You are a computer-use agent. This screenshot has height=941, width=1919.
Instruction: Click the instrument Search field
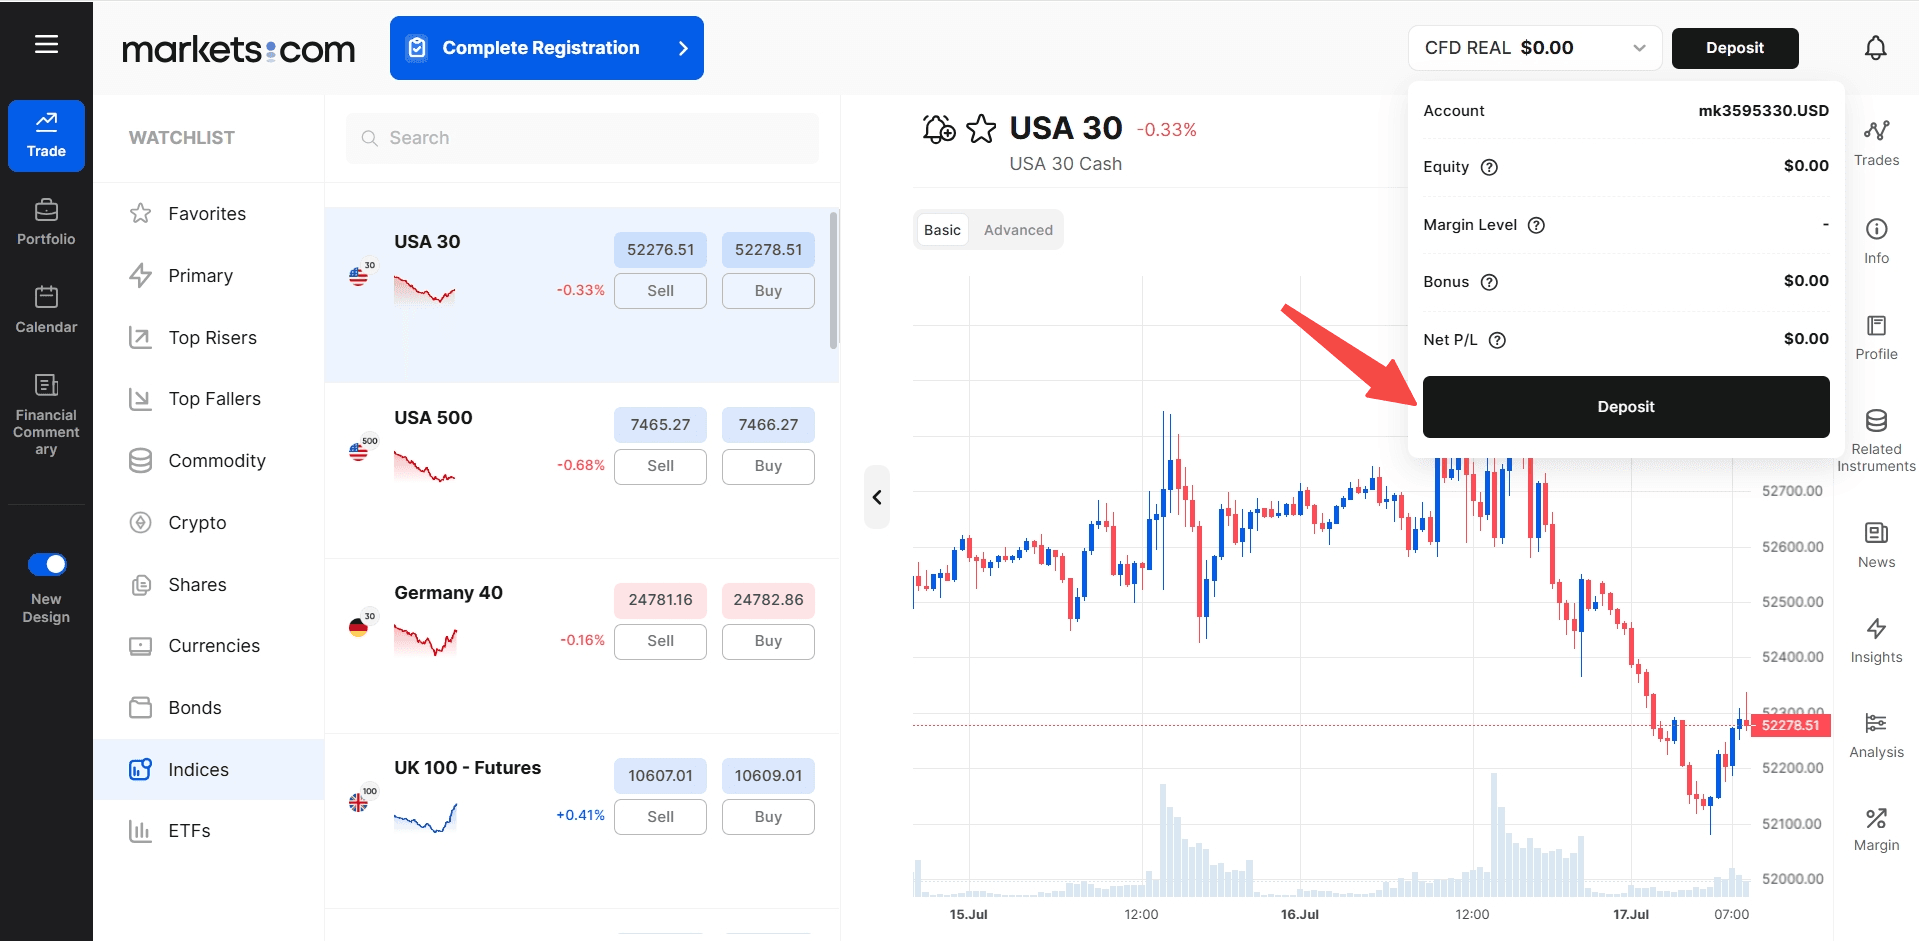click(x=582, y=138)
